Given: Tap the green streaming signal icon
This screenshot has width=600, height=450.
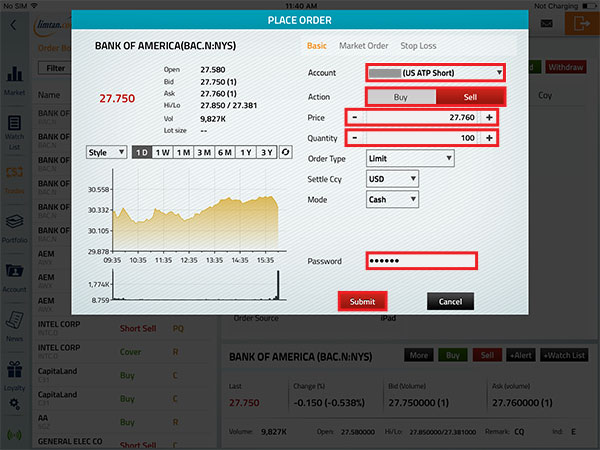Looking at the screenshot, I should pos(15,435).
